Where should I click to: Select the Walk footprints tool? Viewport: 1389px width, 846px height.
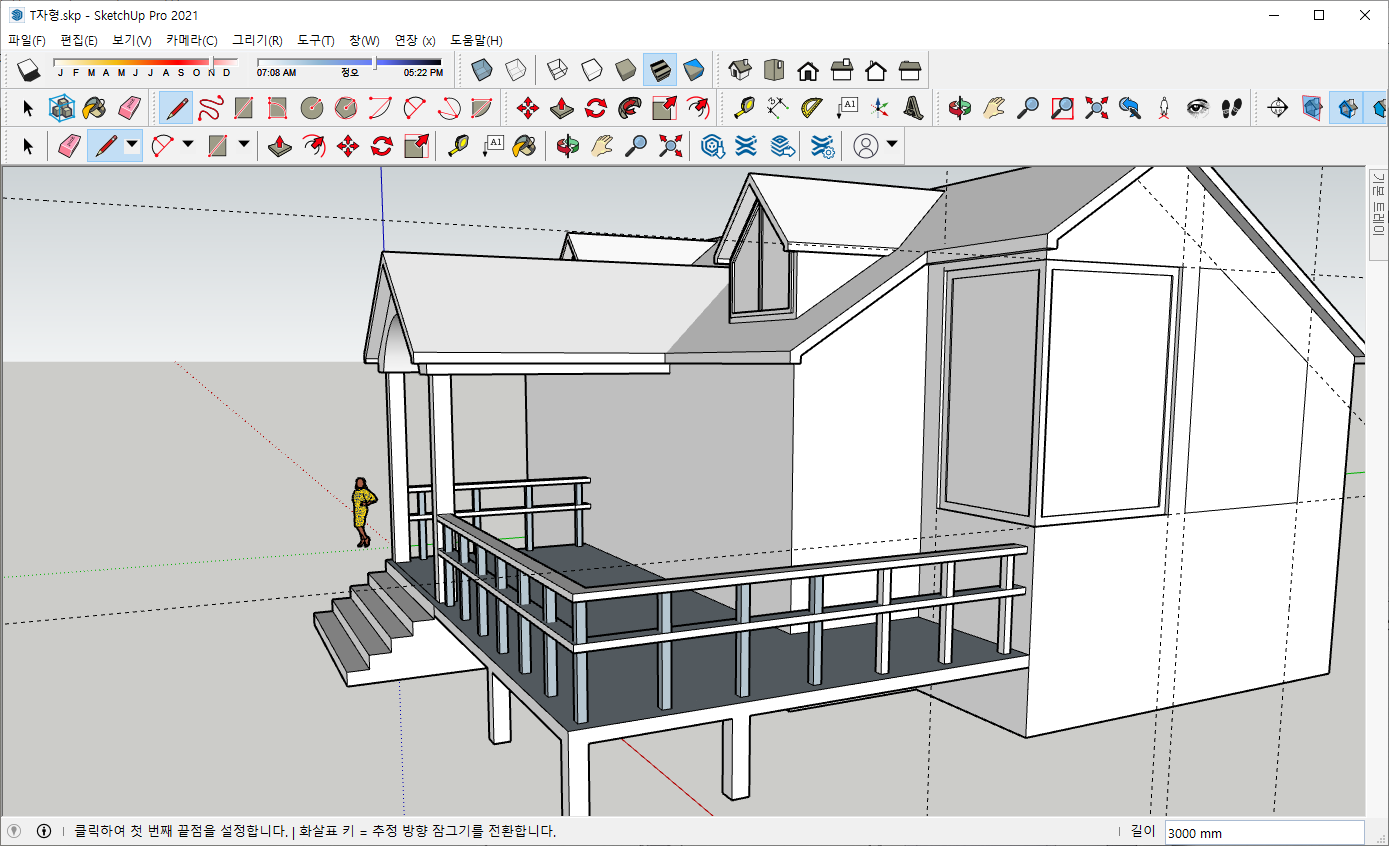[1232, 107]
